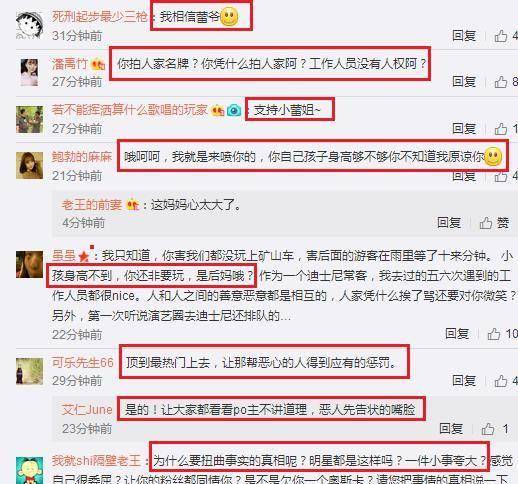Reply to 艾仁June's comment

451,429
